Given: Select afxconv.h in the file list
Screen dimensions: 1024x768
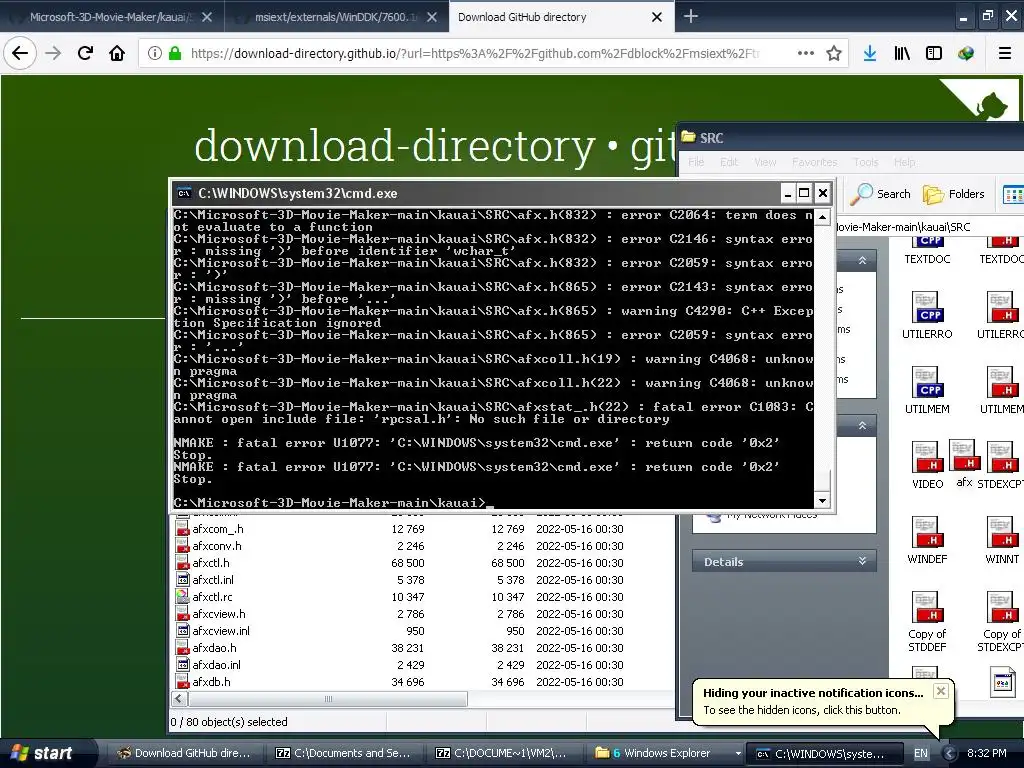Looking at the screenshot, I should coord(217,546).
